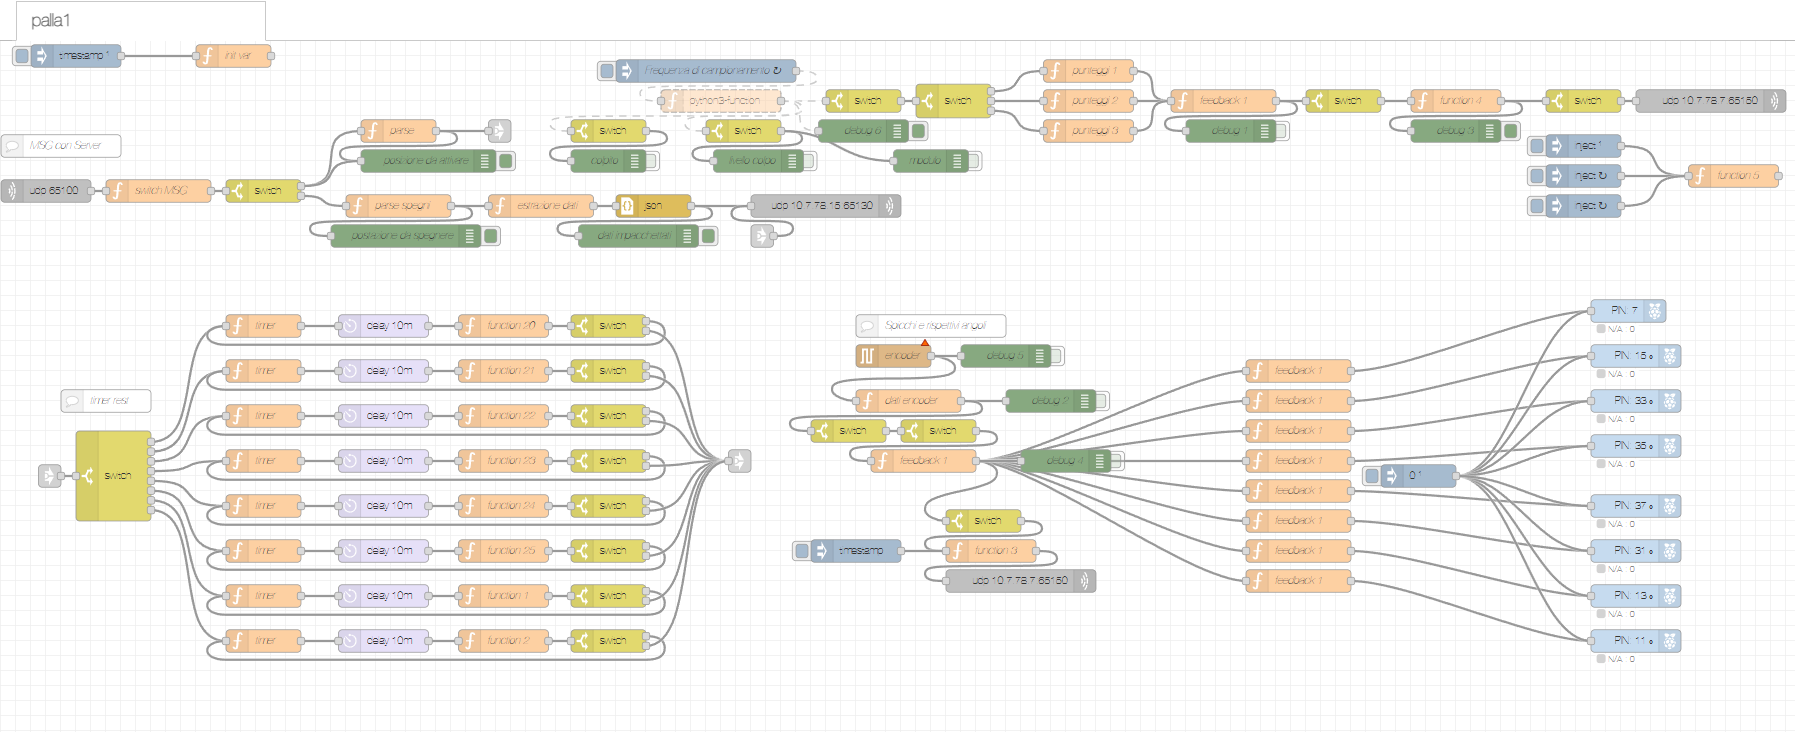Toggle the 'dati impacchettati' debug node button
This screenshot has width=1795, height=732.
point(708,236)
